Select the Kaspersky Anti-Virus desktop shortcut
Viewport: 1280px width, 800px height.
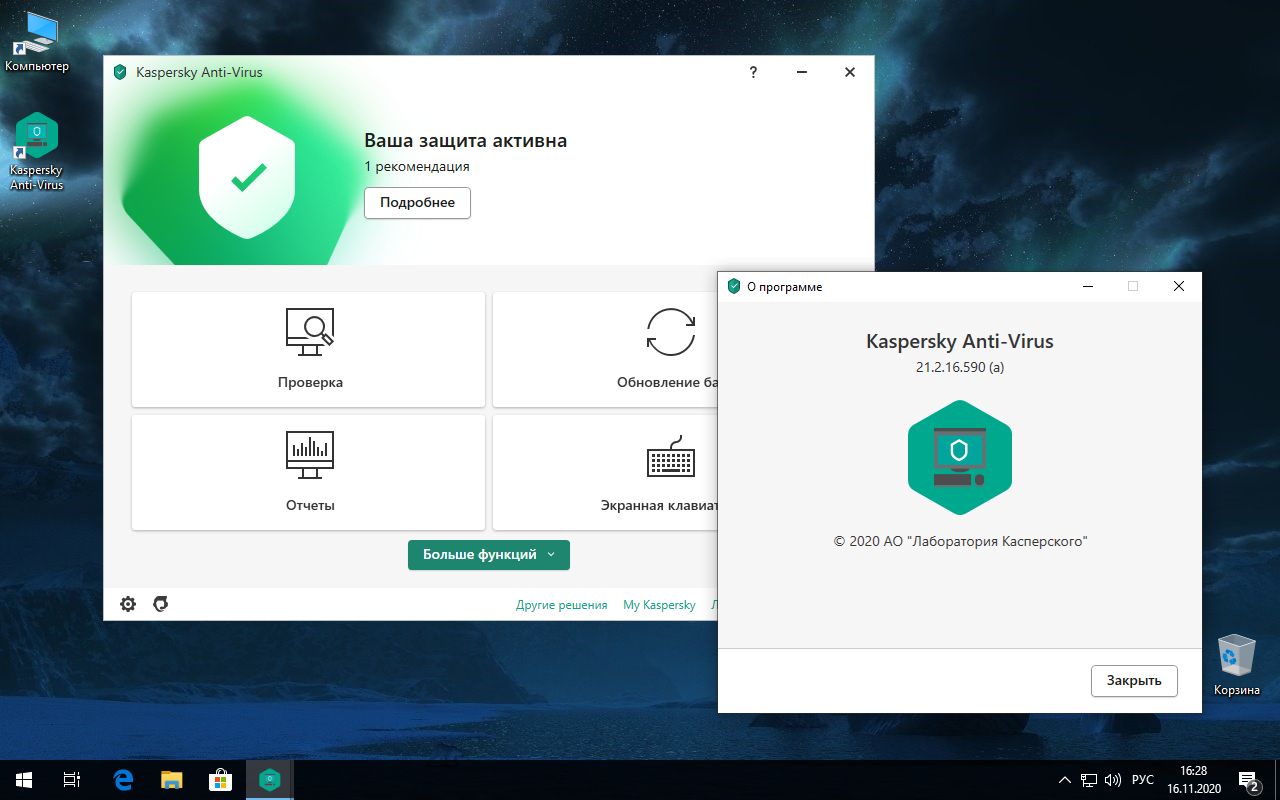[x=37, y=151]
